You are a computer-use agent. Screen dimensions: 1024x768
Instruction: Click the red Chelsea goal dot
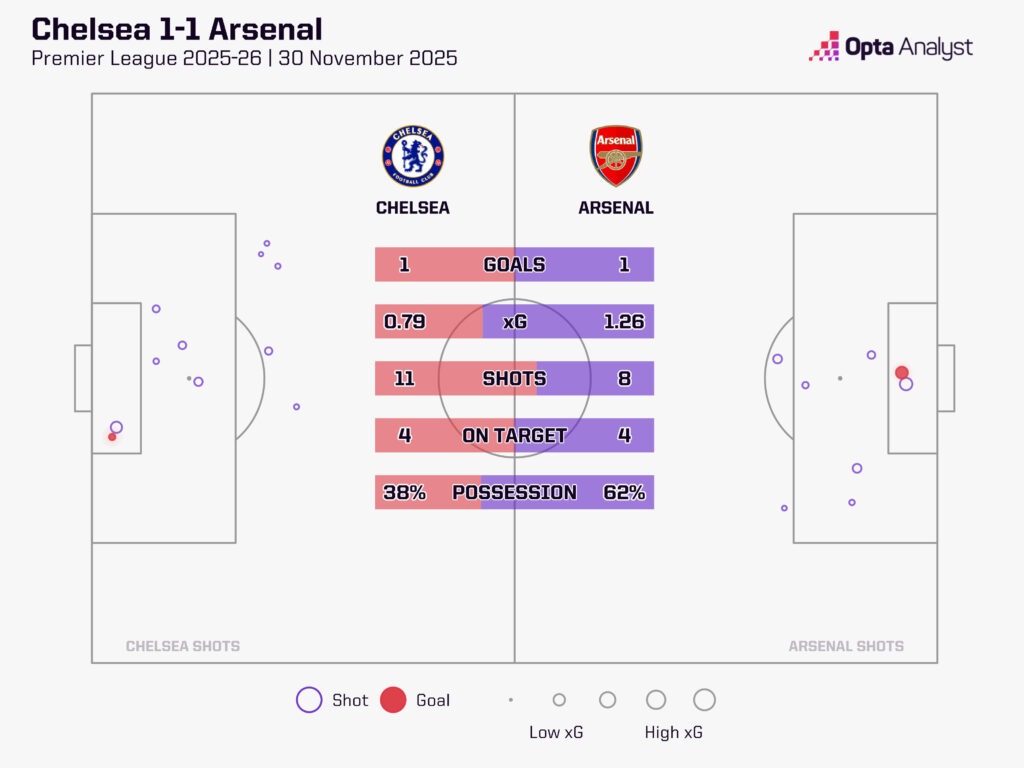click(x=112, y=437)
